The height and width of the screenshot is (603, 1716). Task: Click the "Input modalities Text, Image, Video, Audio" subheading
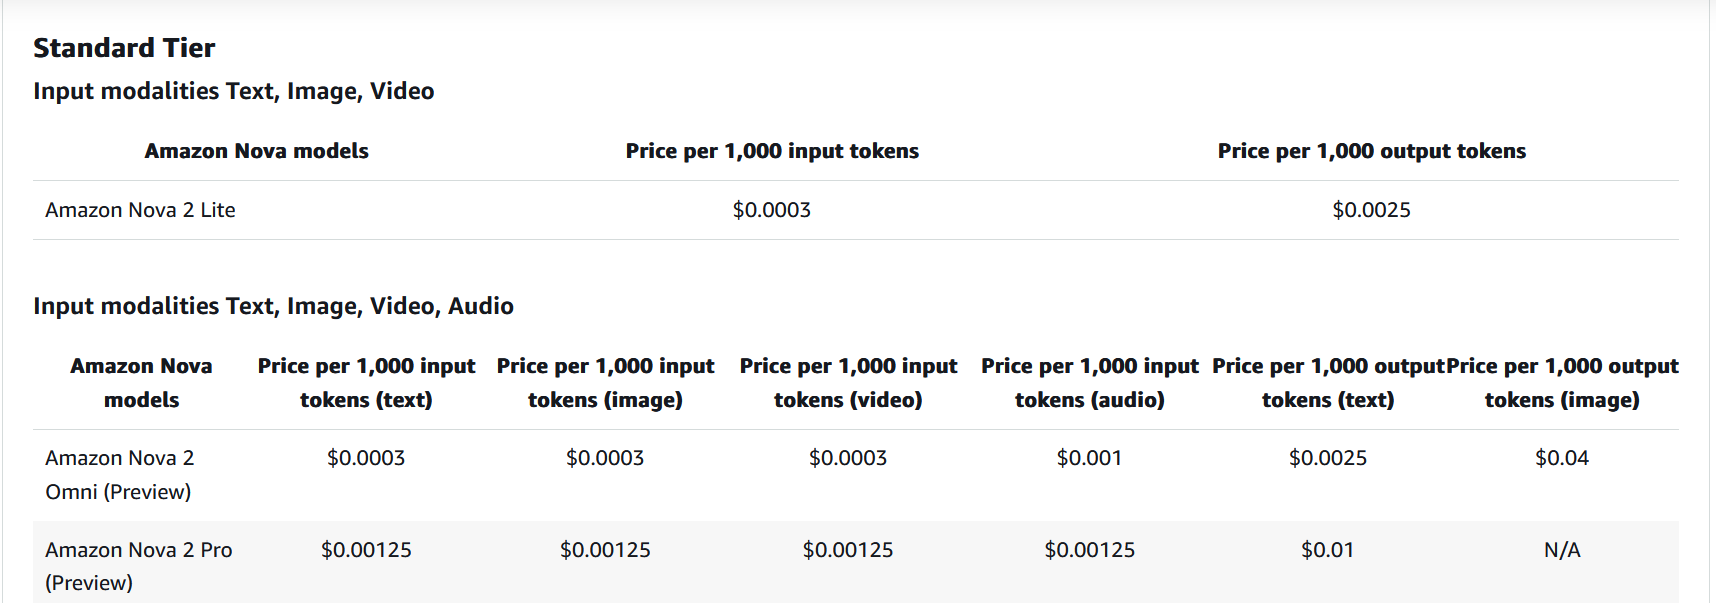coord(273,306)
